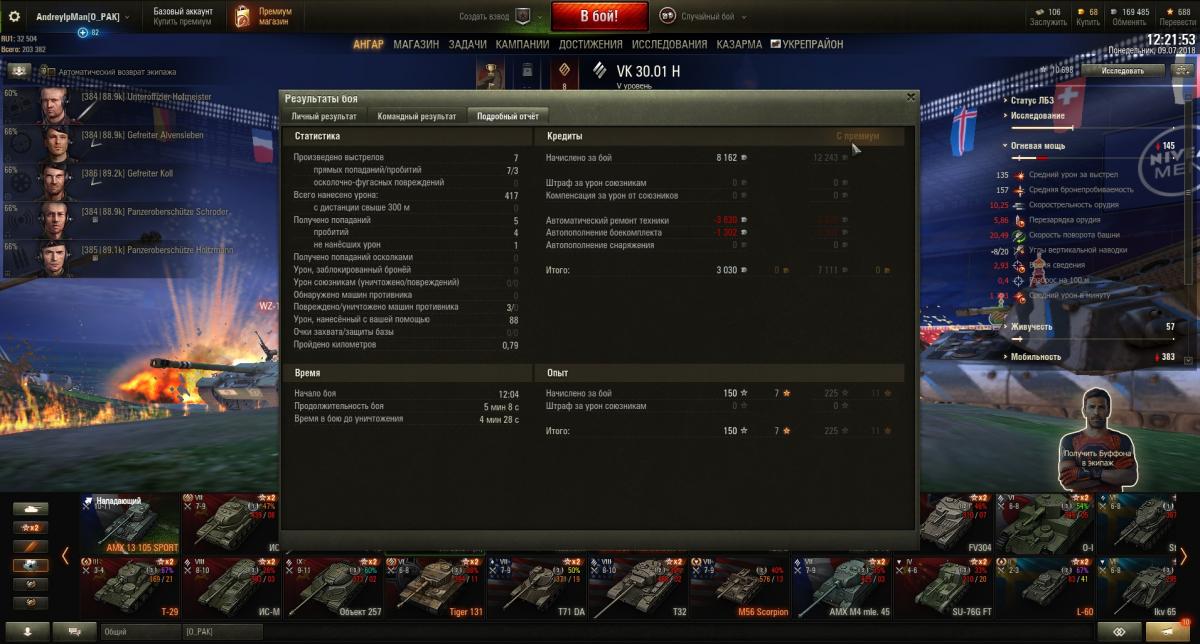Click the red В бой! button
The height and width of the screenshot is (644, 1200).
(x=599, y=17)
